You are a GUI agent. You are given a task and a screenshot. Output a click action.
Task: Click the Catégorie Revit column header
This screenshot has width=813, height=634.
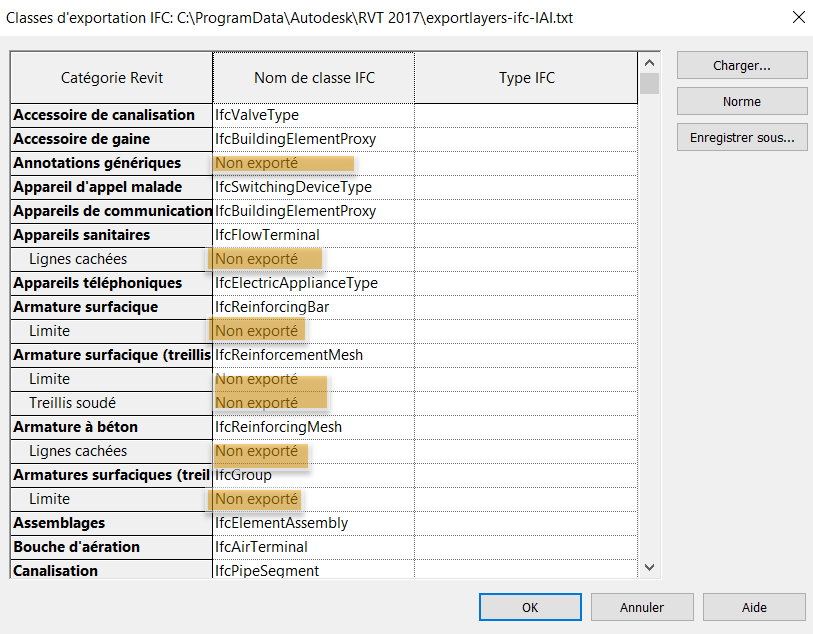(111, 78)
